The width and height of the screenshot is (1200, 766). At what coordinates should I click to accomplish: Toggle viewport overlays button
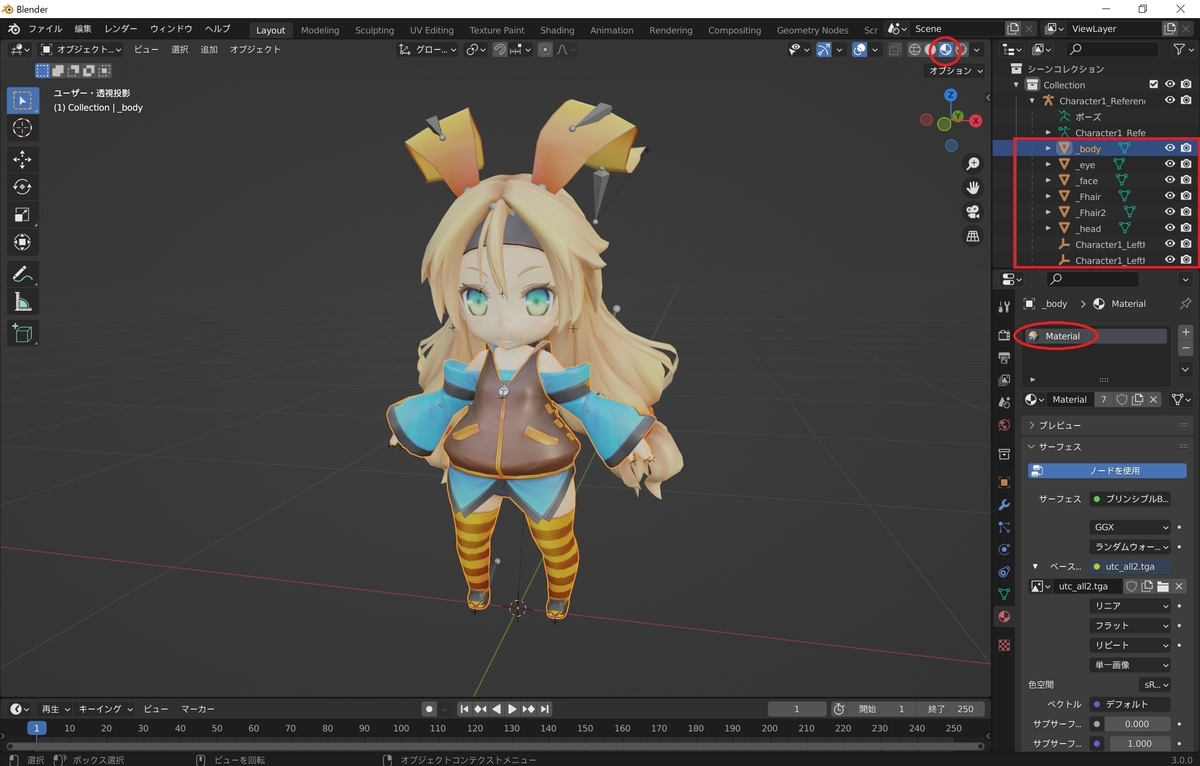pos(859,49)
